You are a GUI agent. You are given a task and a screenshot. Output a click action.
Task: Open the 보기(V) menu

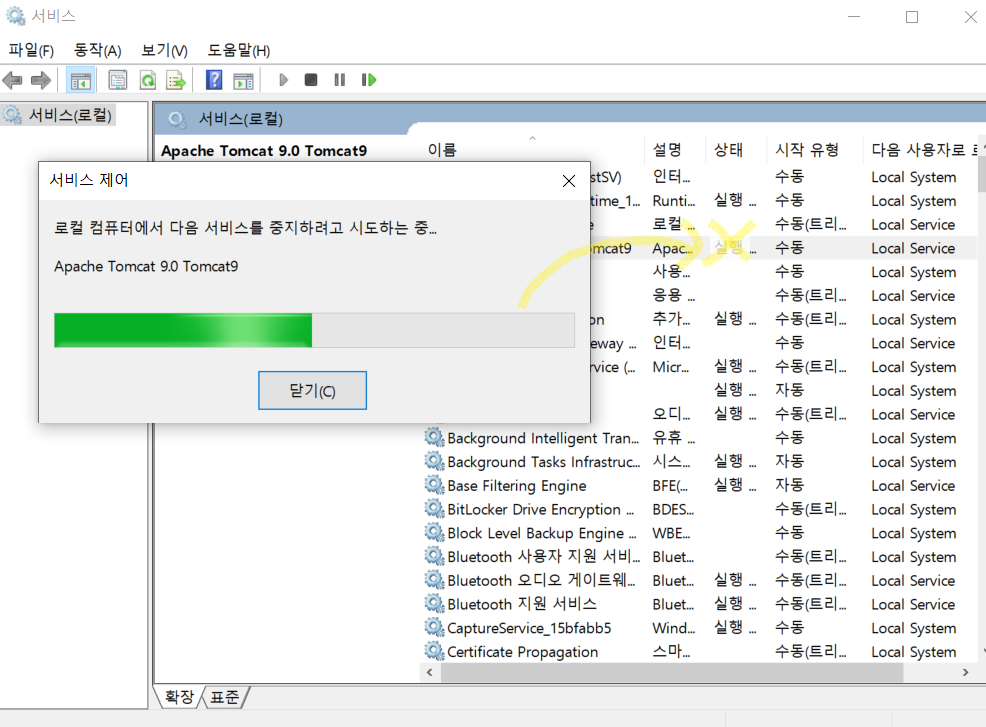pos(164,50)
